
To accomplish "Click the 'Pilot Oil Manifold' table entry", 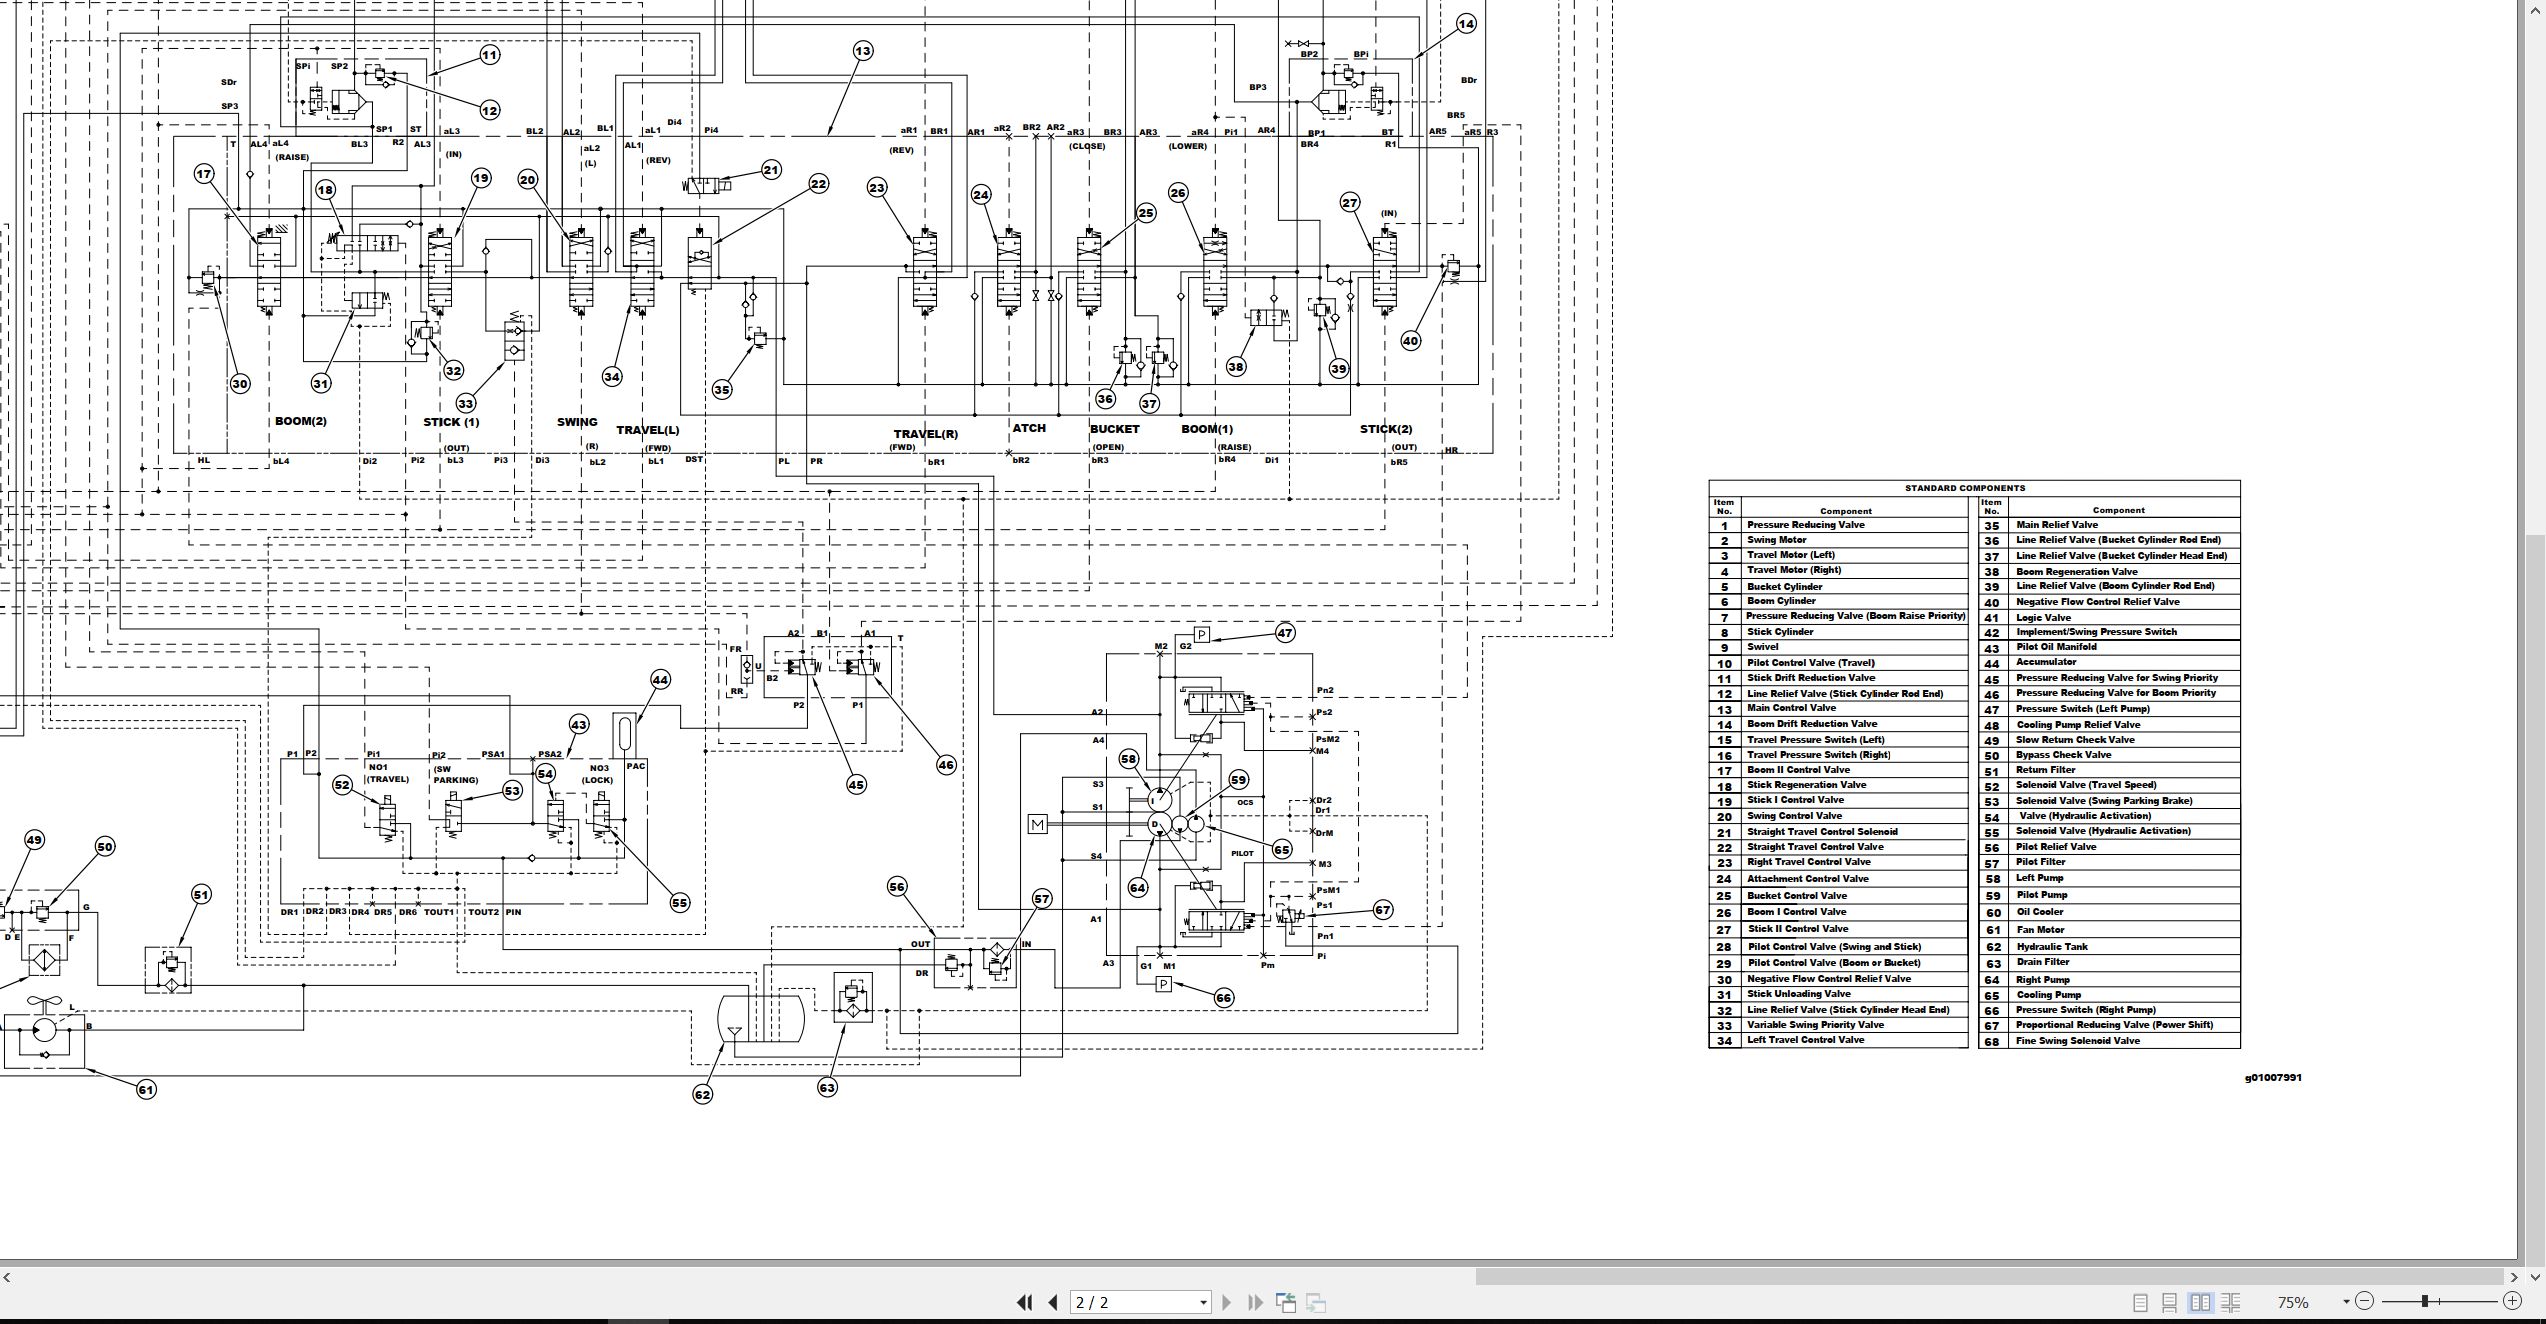I will coord(2056,647).
